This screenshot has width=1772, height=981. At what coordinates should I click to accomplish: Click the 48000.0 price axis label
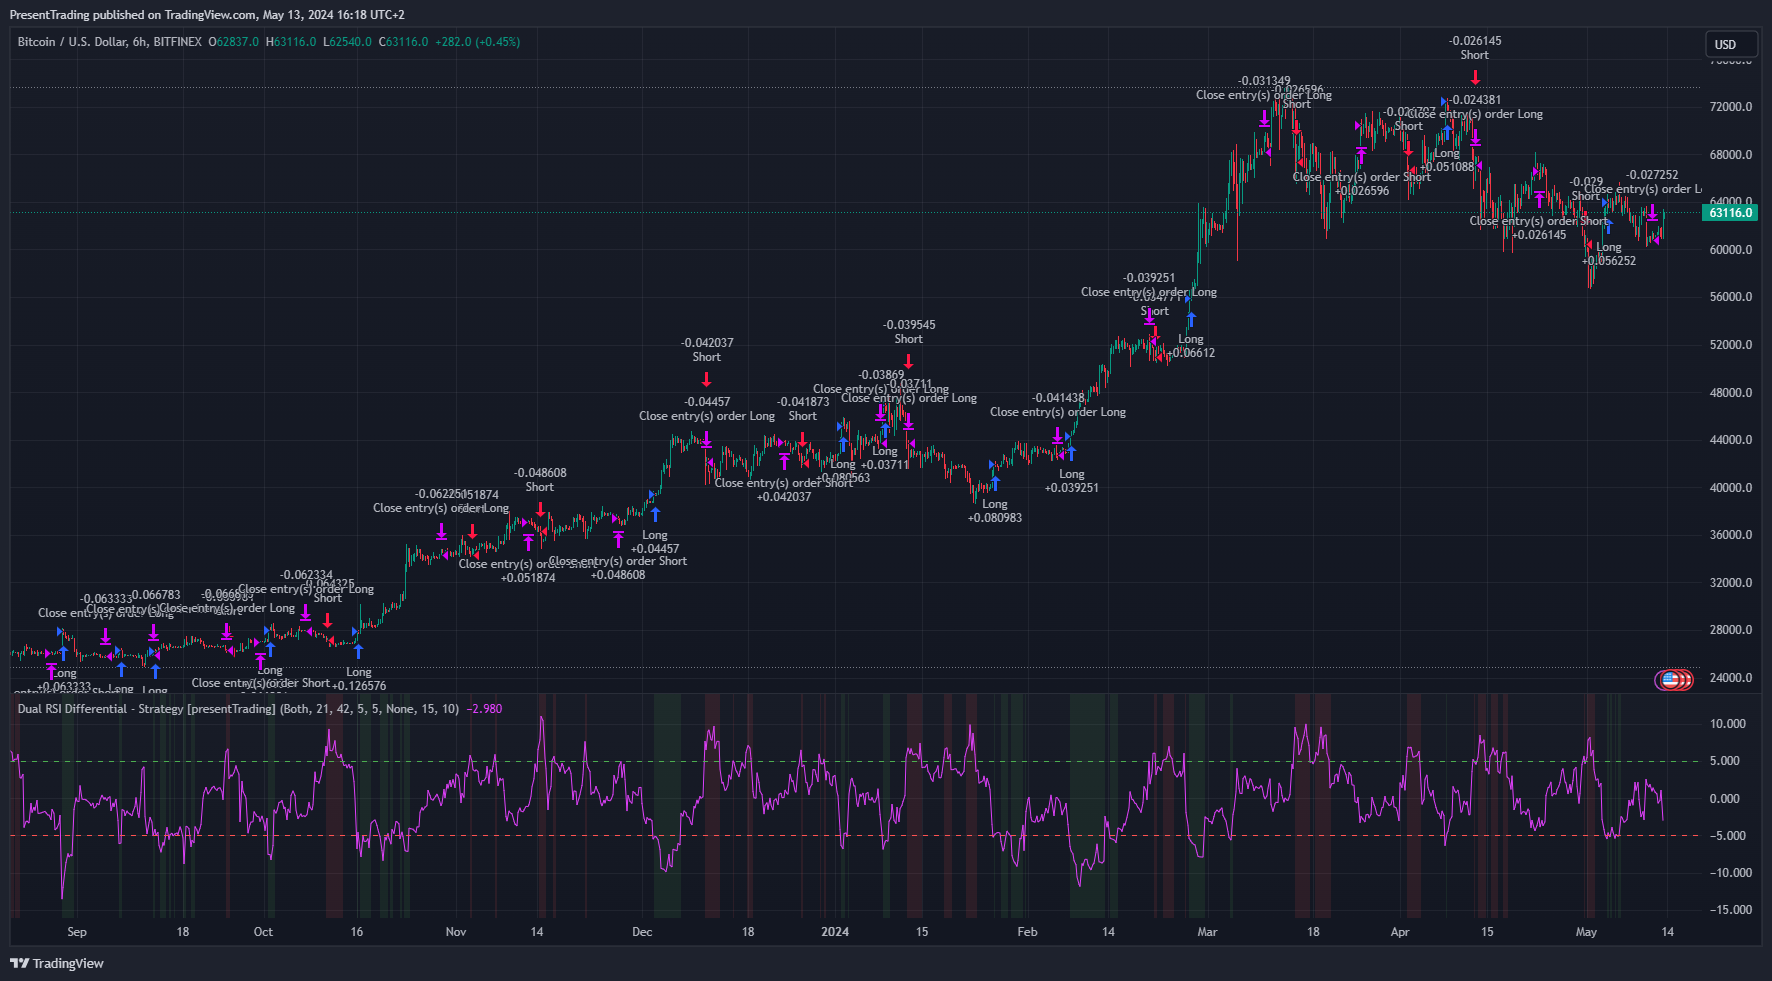[x=1731, y=393]
